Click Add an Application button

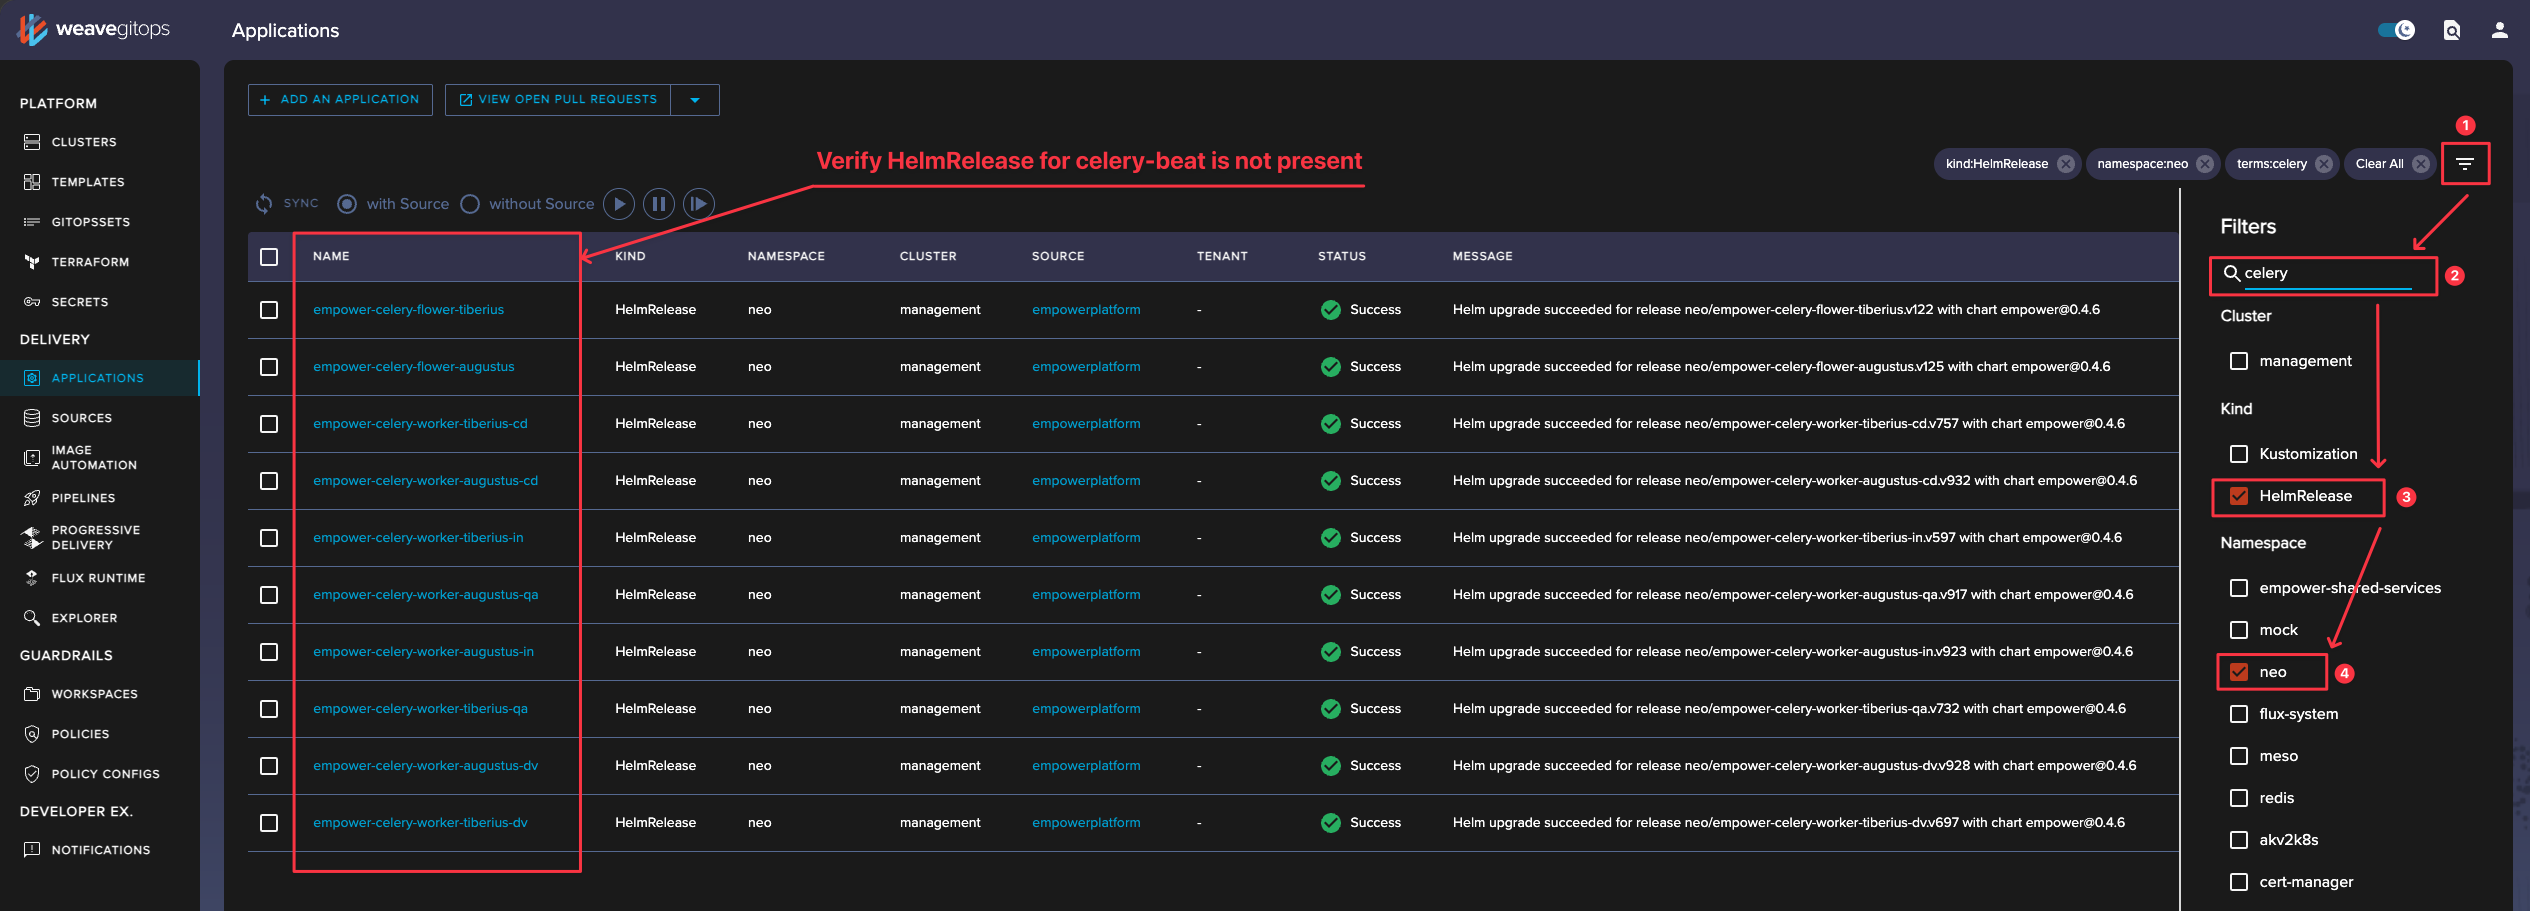pos(340,100)
